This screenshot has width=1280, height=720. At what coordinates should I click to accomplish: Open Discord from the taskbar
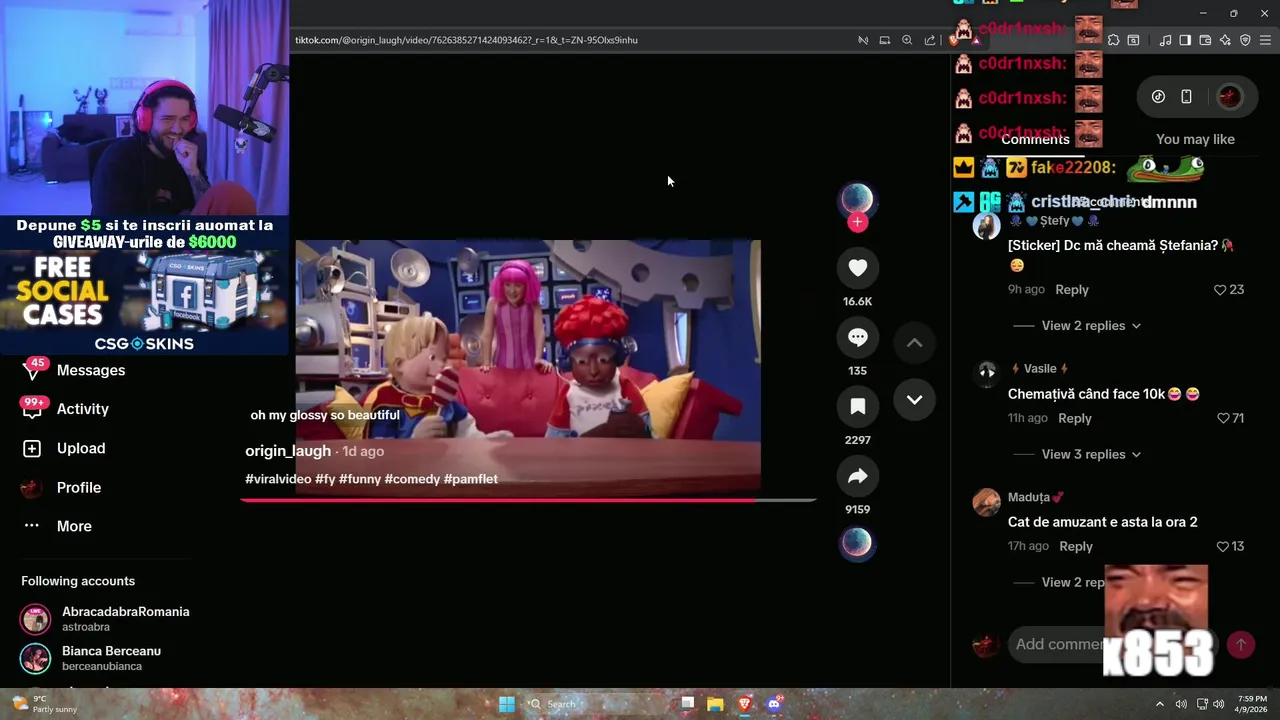point(774,704)
